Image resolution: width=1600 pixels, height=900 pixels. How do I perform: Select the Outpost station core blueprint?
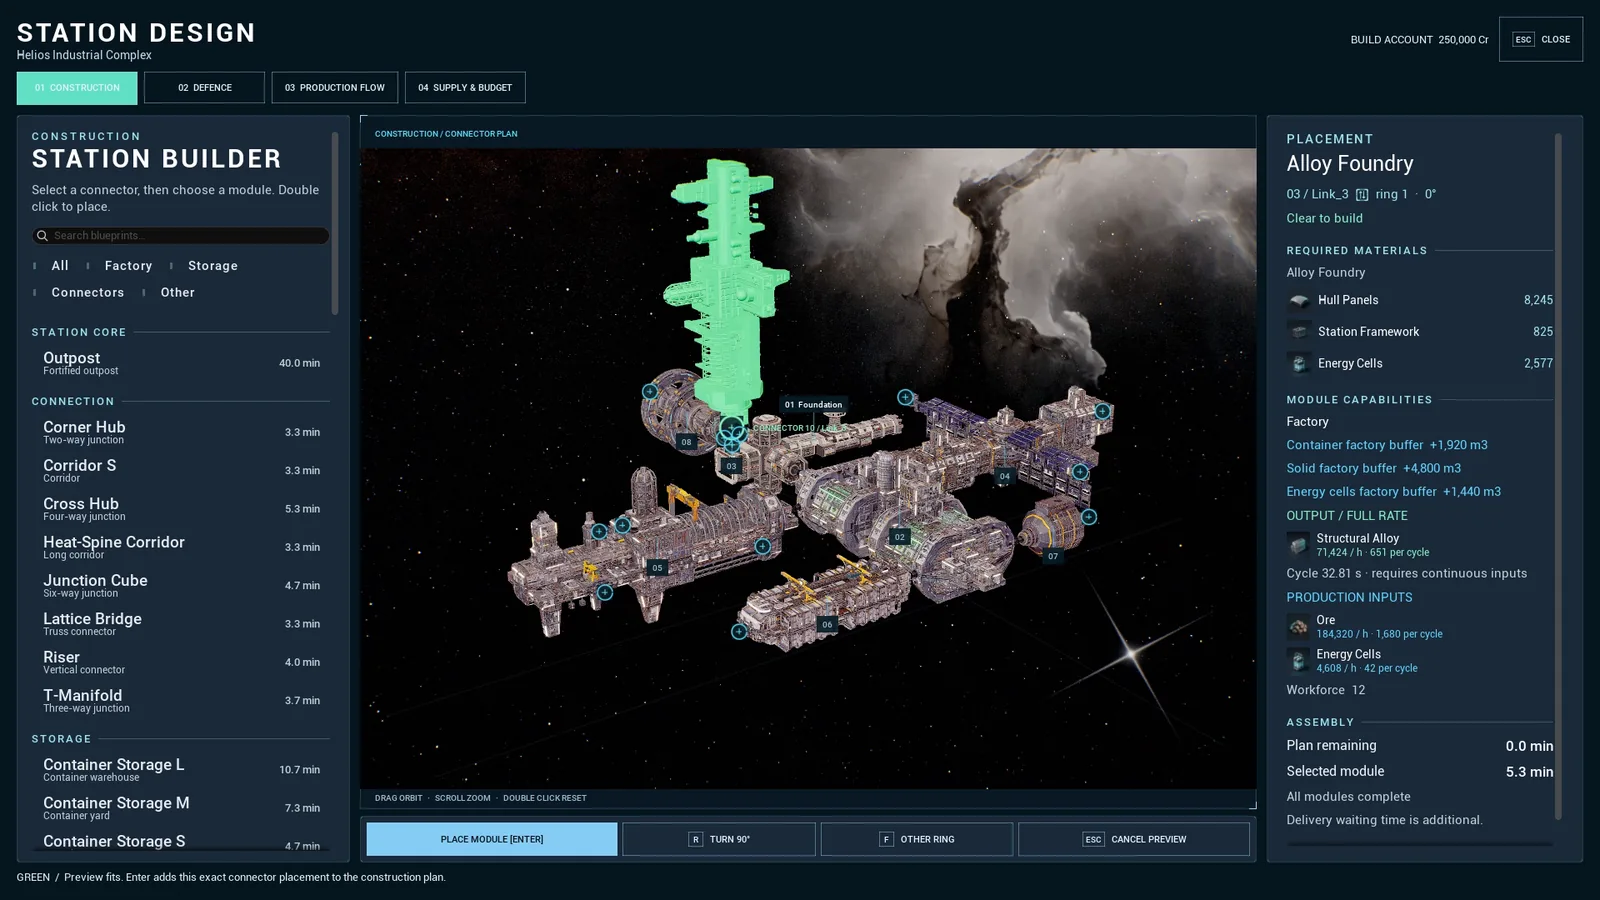181,363
